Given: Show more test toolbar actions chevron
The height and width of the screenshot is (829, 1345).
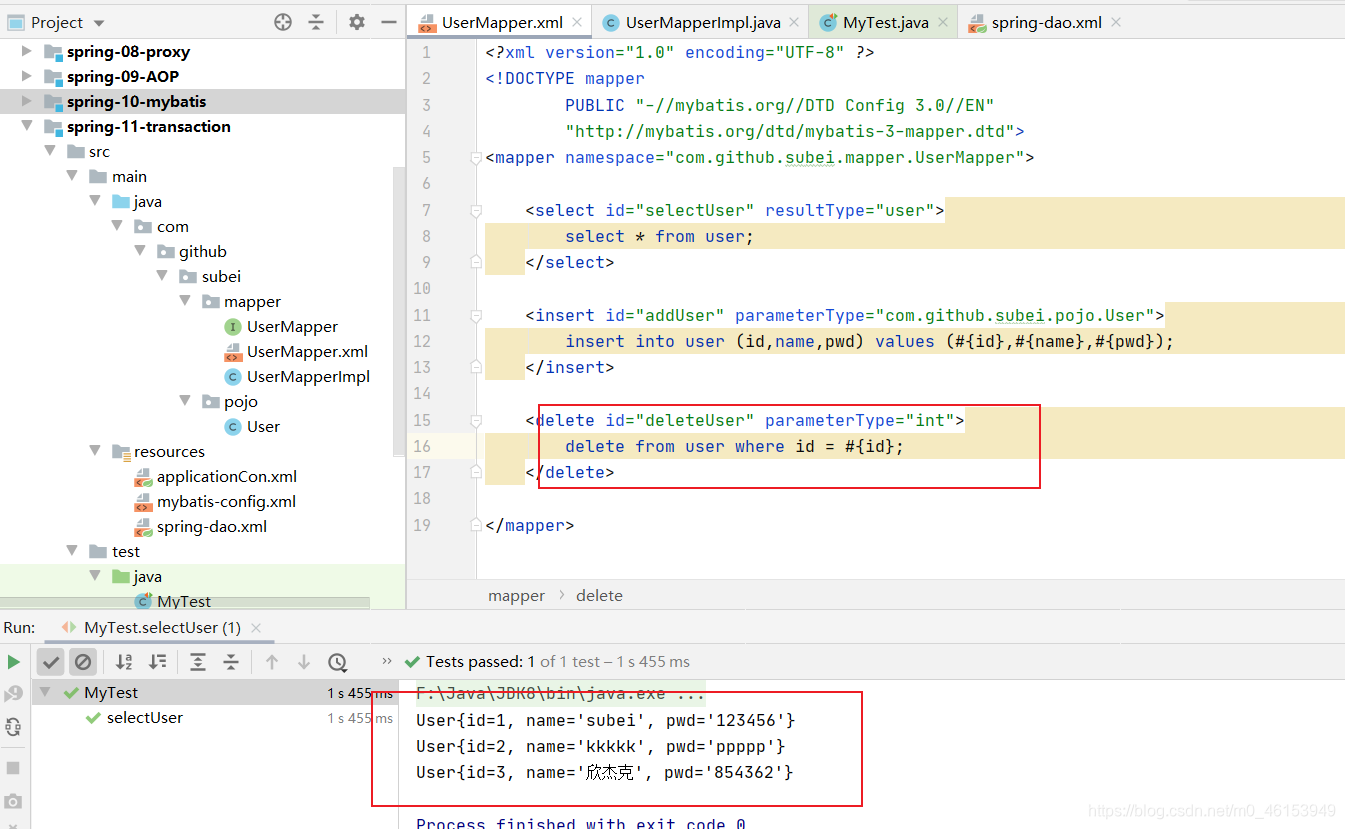Looking at the screenshot, I should [x=387, y=661].
